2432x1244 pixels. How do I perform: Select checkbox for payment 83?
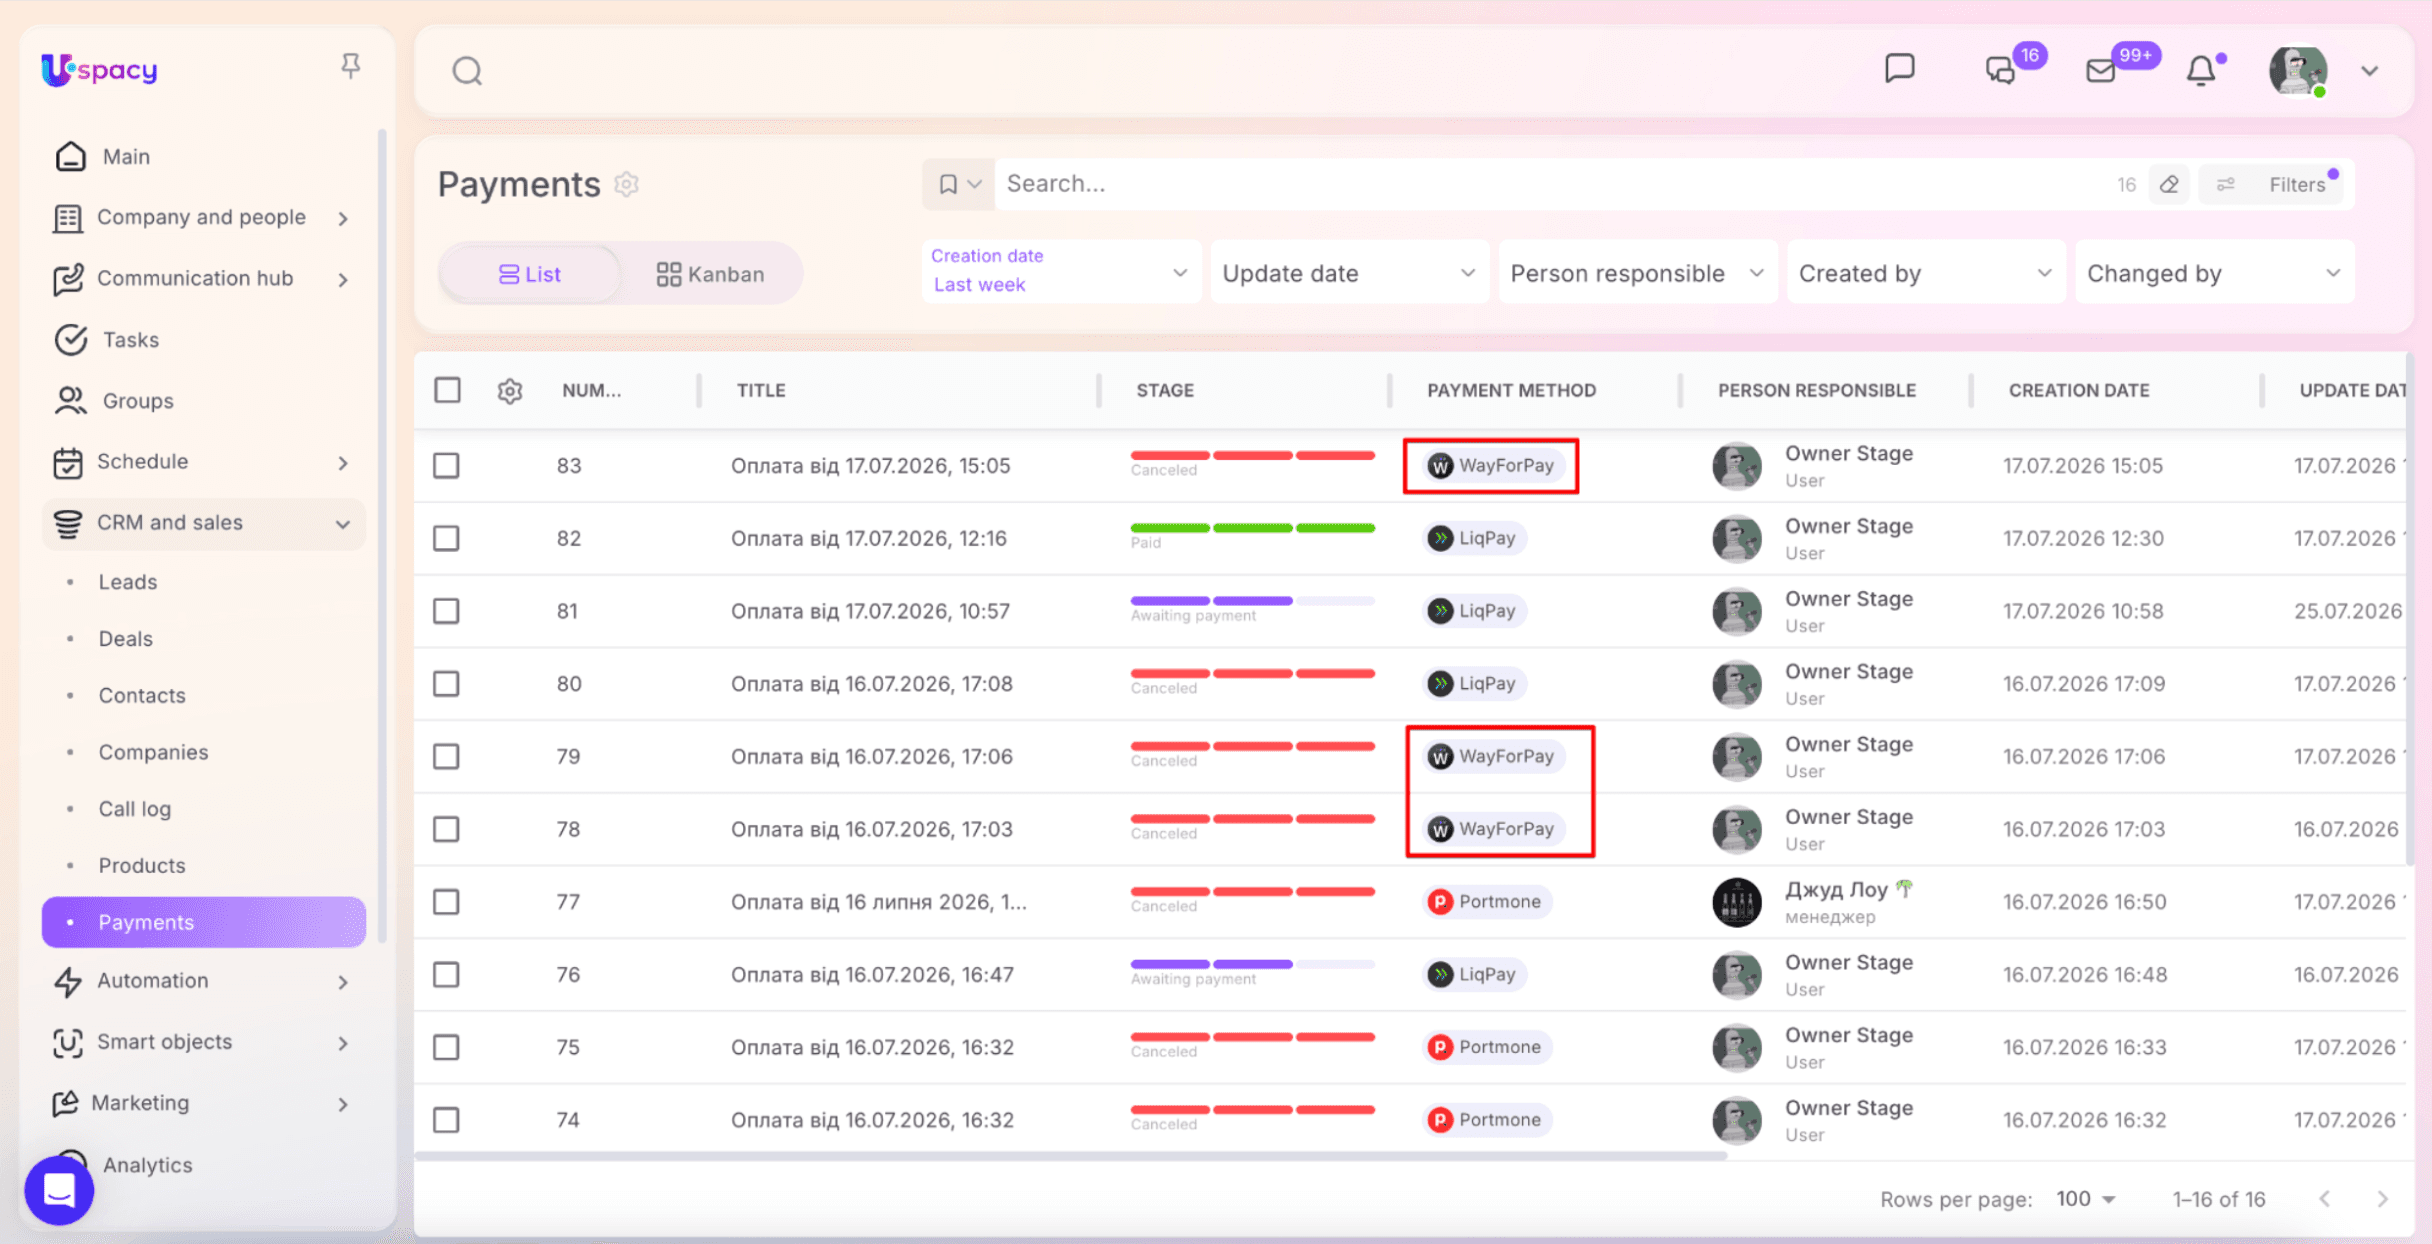(446, 466)
